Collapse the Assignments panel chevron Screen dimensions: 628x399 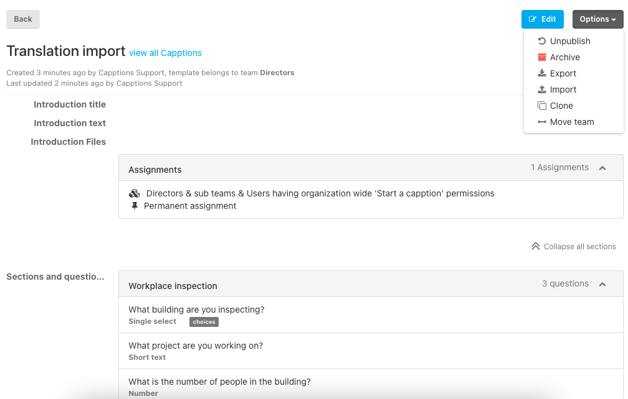click(602, 168)
